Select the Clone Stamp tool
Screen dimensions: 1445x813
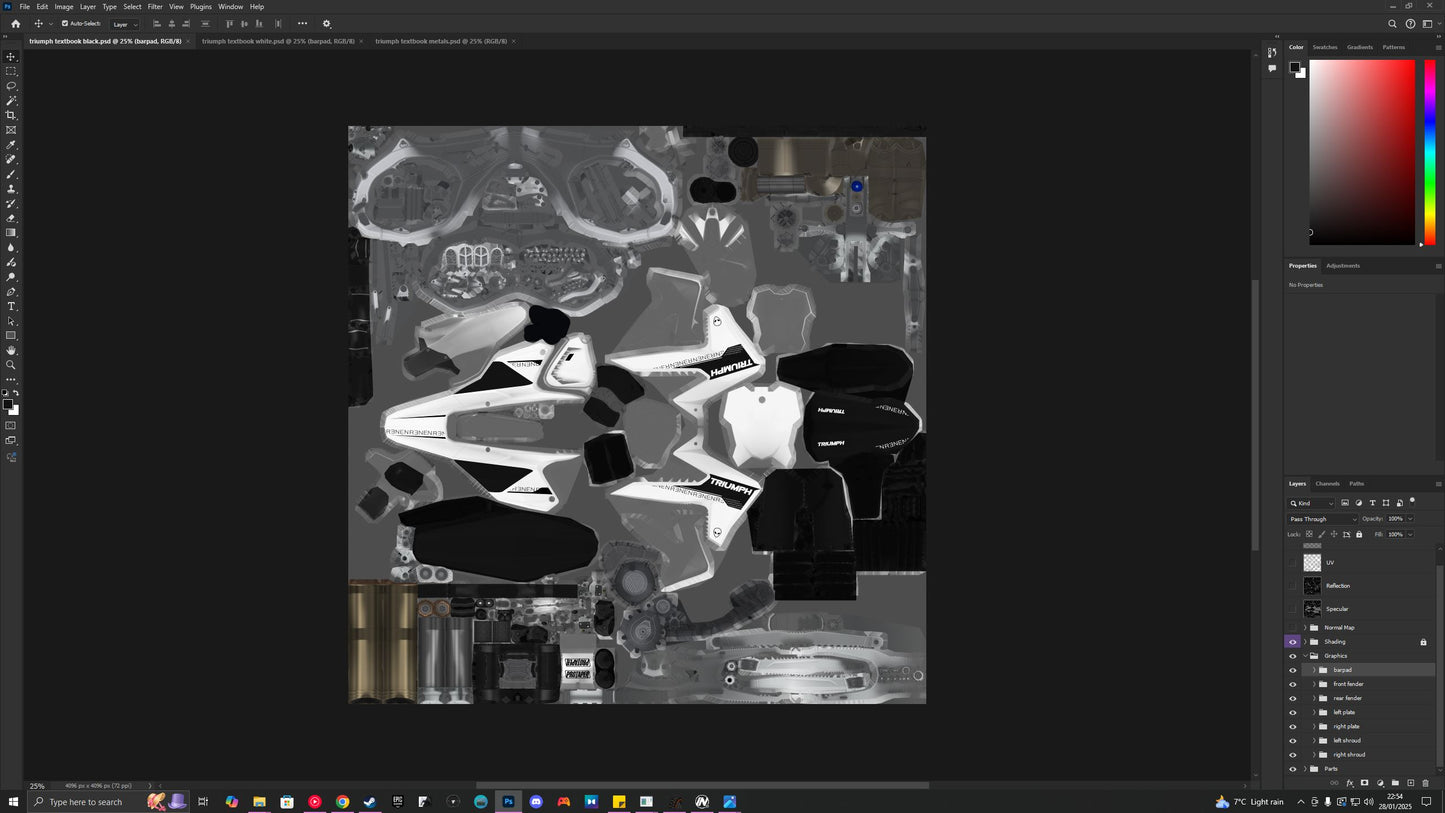pyautogui.click(x=11, y=189)
